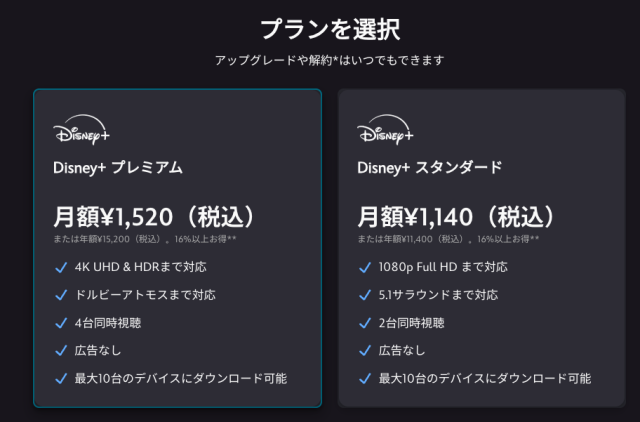
Task: Click the ¥15,200 annual price note
Action: point(144,240)
